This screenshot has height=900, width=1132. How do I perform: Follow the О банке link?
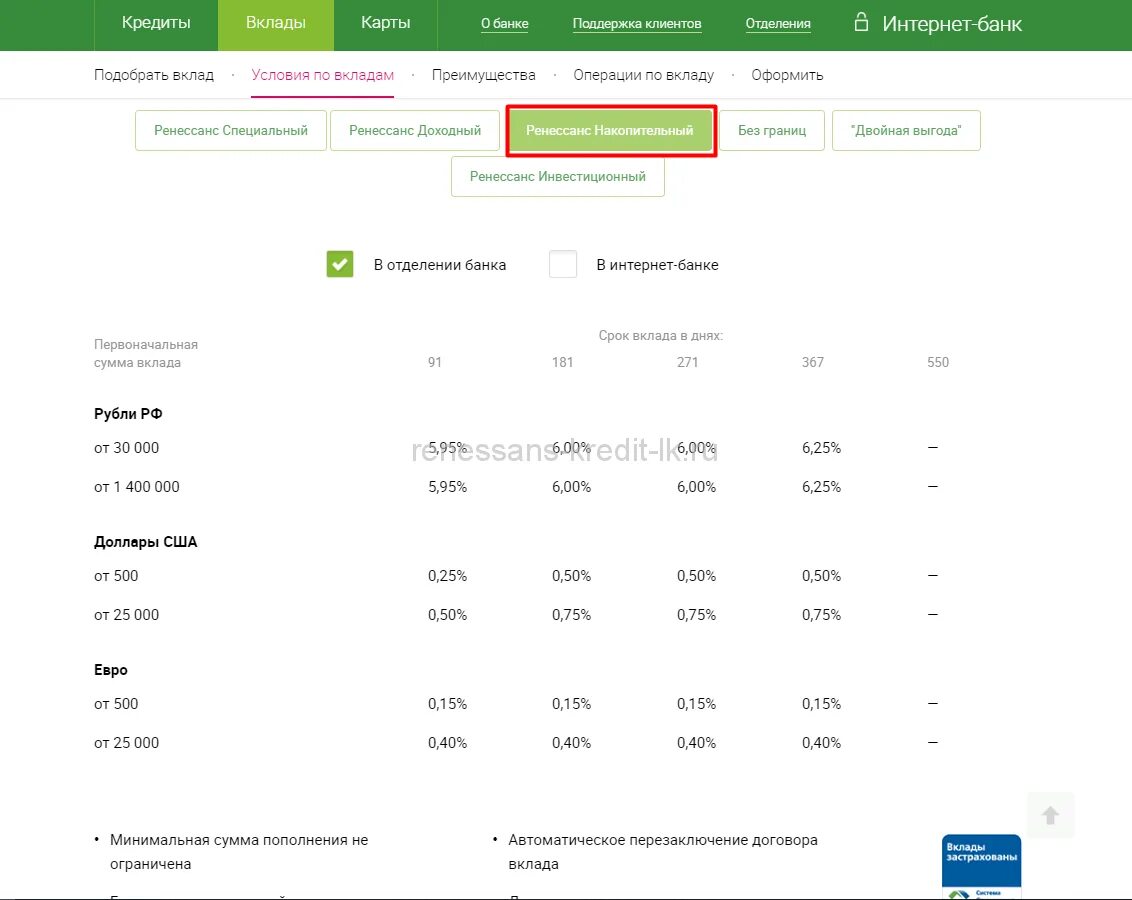point(505,24)
